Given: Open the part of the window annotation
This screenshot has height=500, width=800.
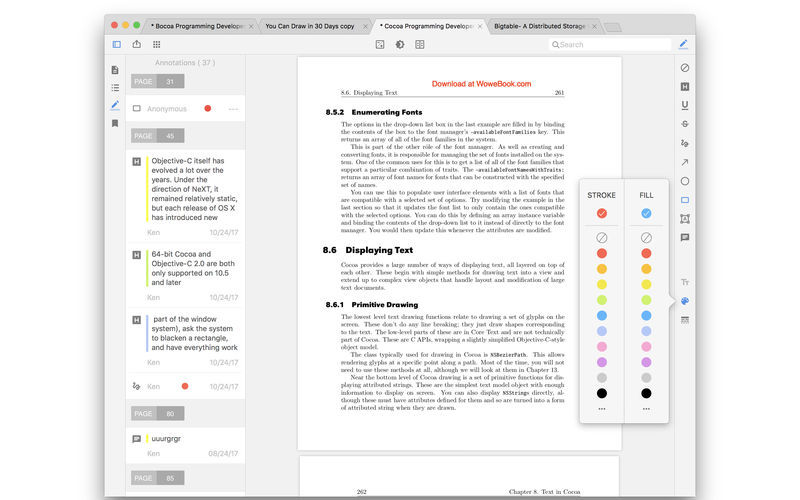Looking at the screenshot, I should pyautogui.click(x=185, y=340).
